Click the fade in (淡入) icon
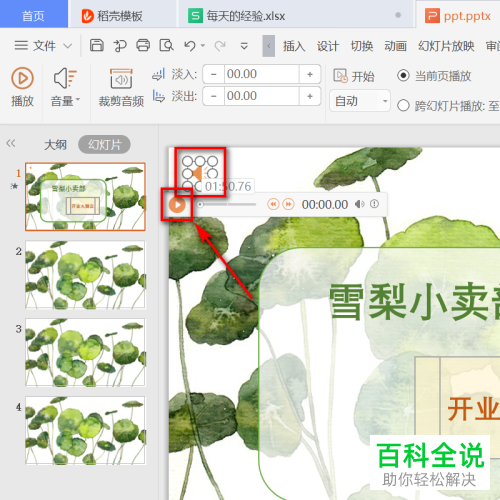Image resolution: width=500 pixels, height=500 pixels. click(158, 75)
